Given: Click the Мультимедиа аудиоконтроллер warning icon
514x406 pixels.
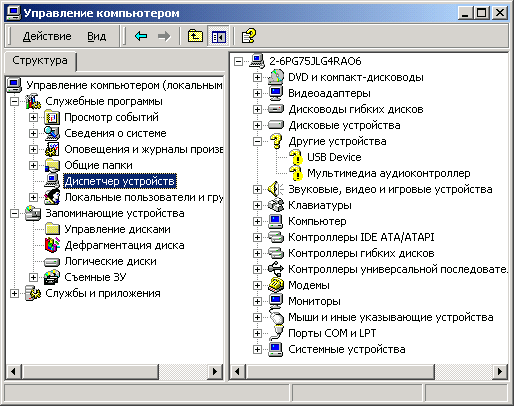Looking at the screenshot, I should 295,173.
